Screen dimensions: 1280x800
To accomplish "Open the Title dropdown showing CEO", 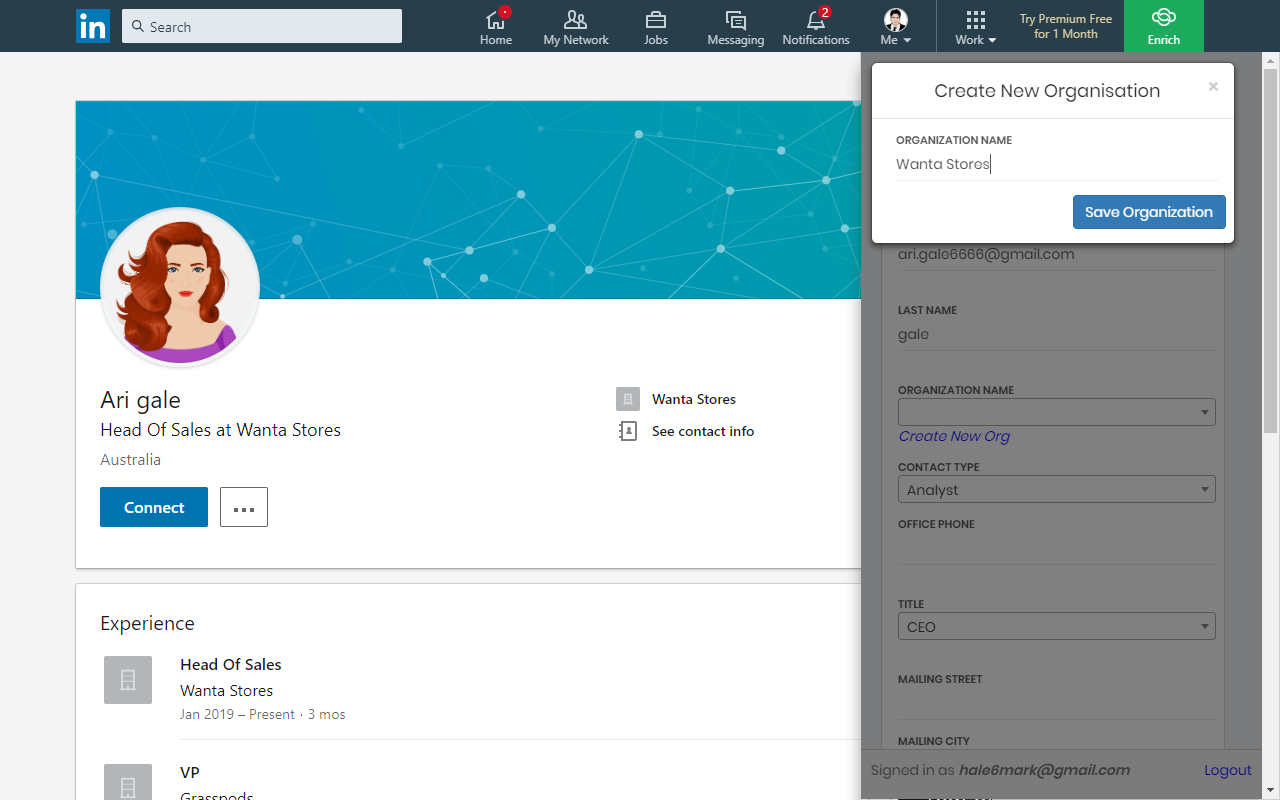I will [x=1056, y=627].
